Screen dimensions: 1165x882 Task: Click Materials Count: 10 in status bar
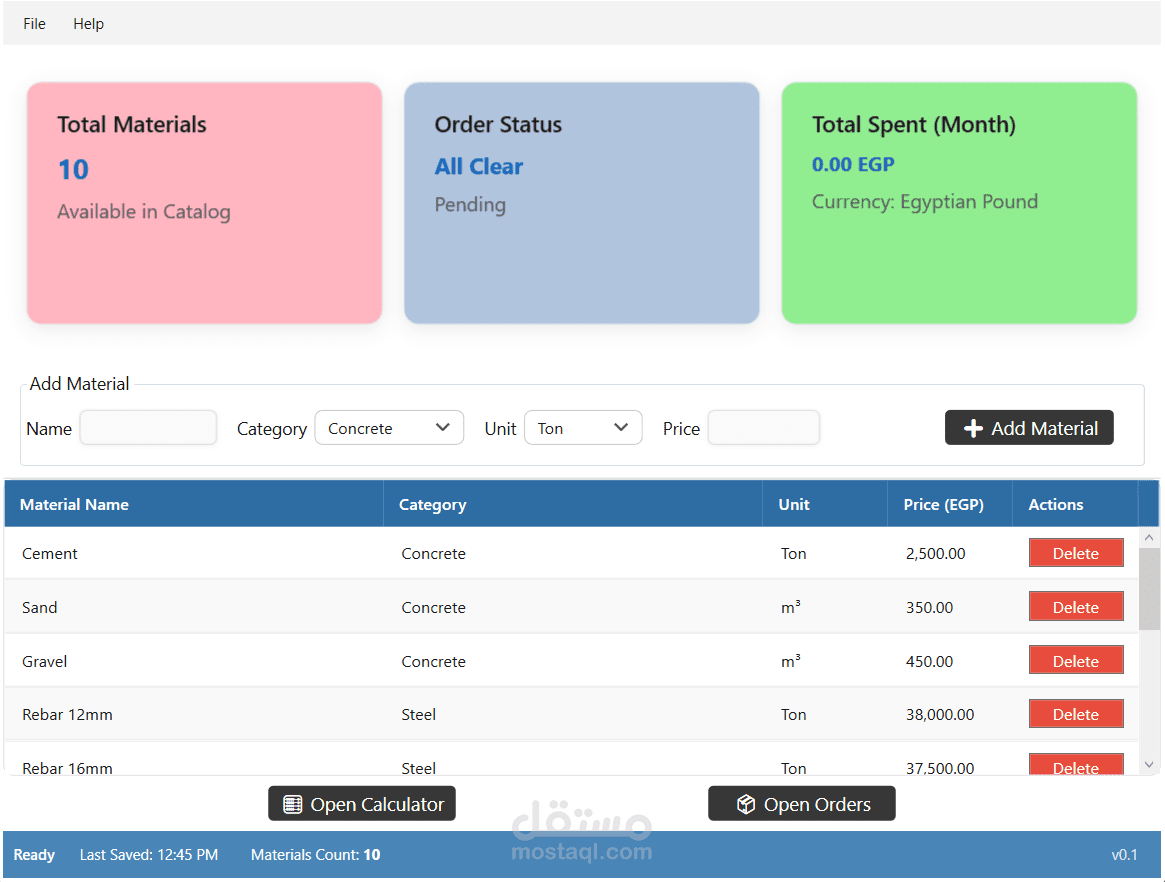pos(316,855)
